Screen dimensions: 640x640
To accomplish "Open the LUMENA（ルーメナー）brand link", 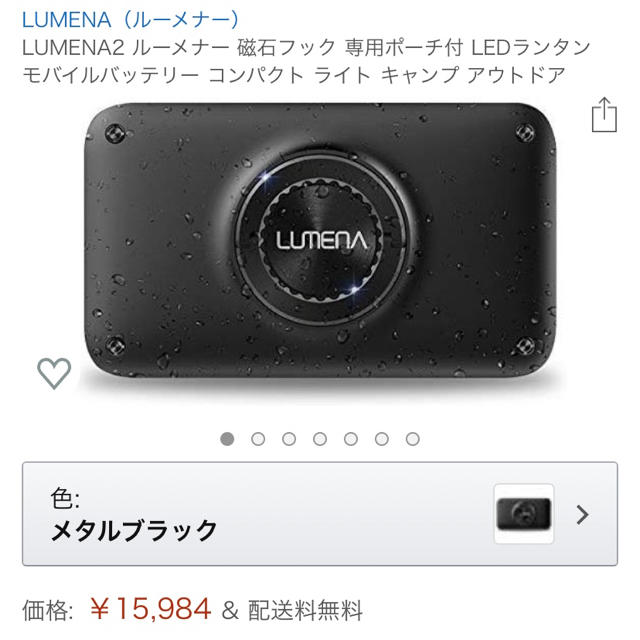I will 131,20.
